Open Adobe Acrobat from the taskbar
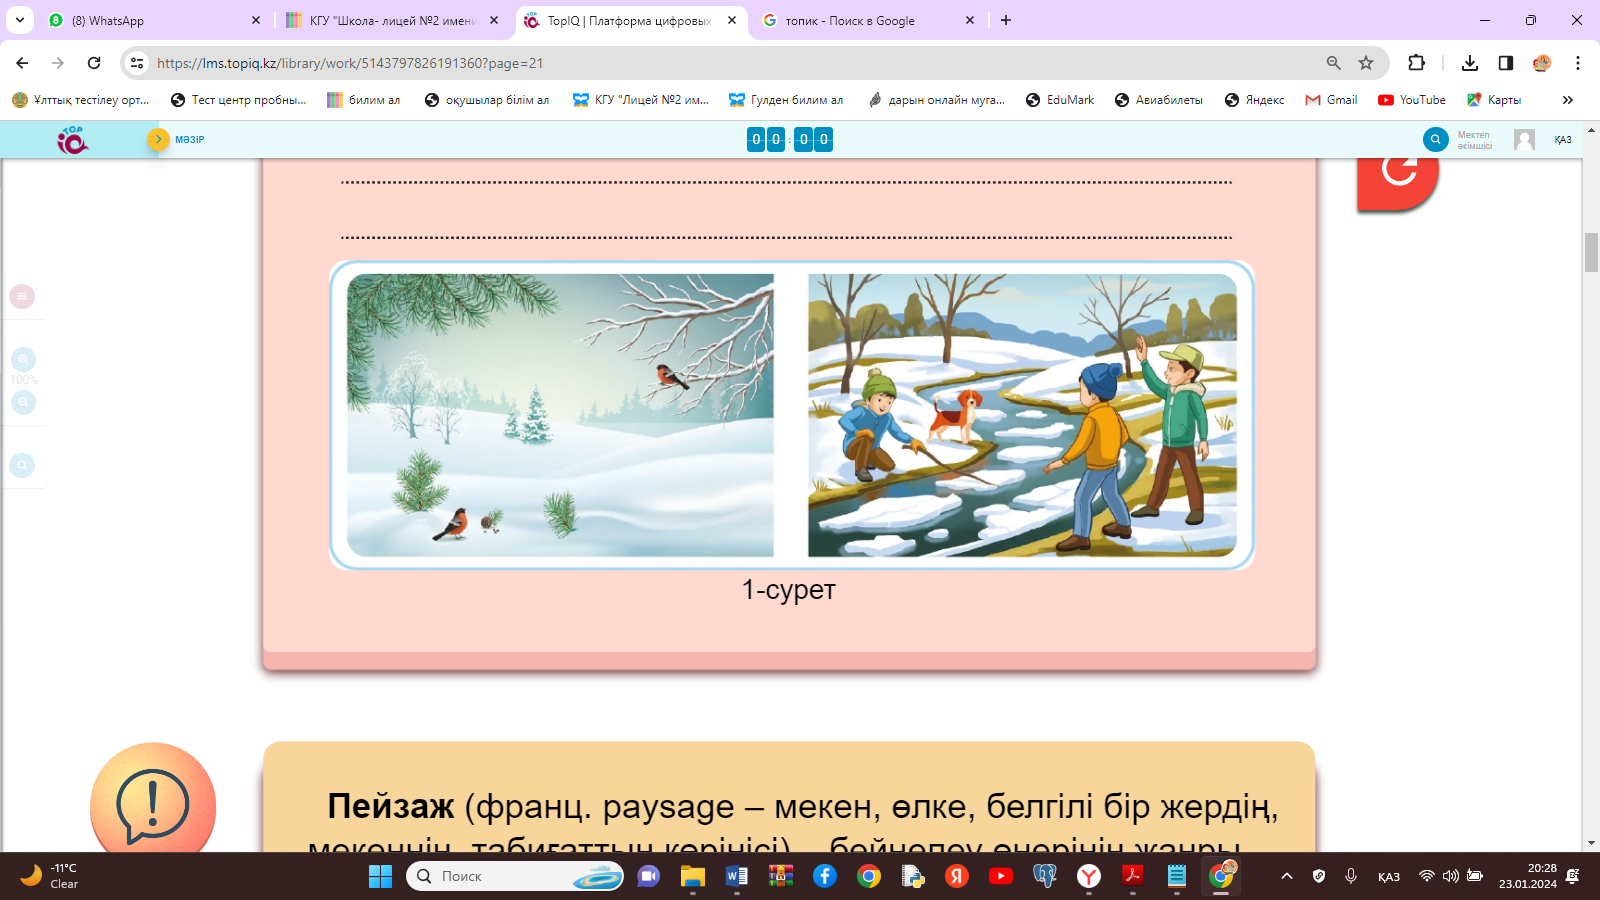The width and height of the screenshot is (1600, 900). tap(1133, 876)
